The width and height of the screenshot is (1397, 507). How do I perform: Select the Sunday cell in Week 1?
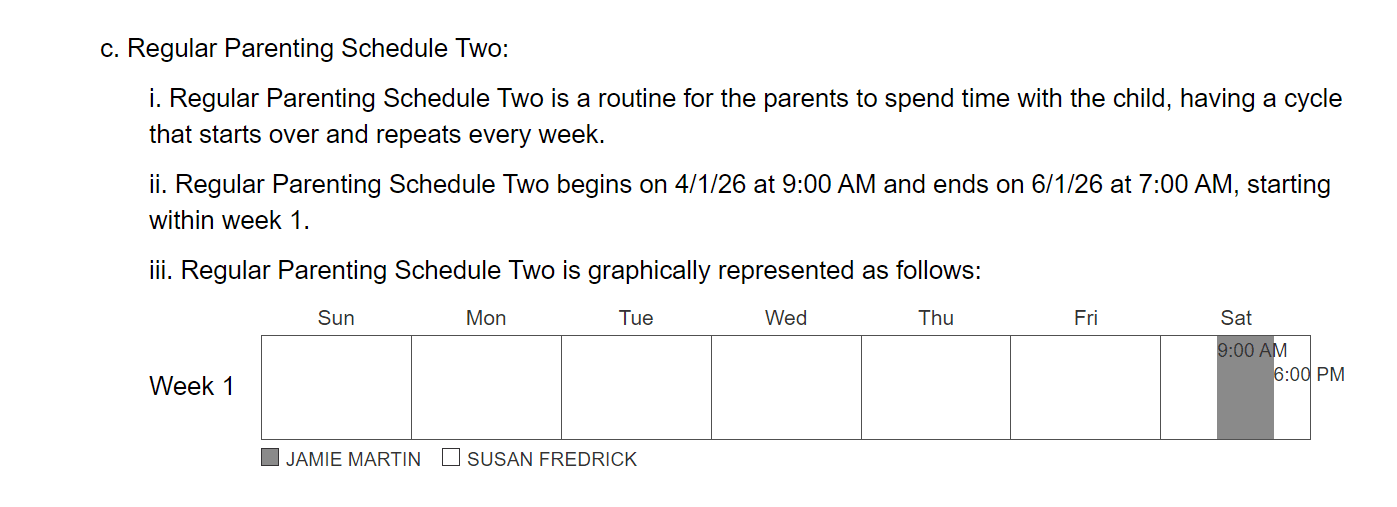pos(336,388)
